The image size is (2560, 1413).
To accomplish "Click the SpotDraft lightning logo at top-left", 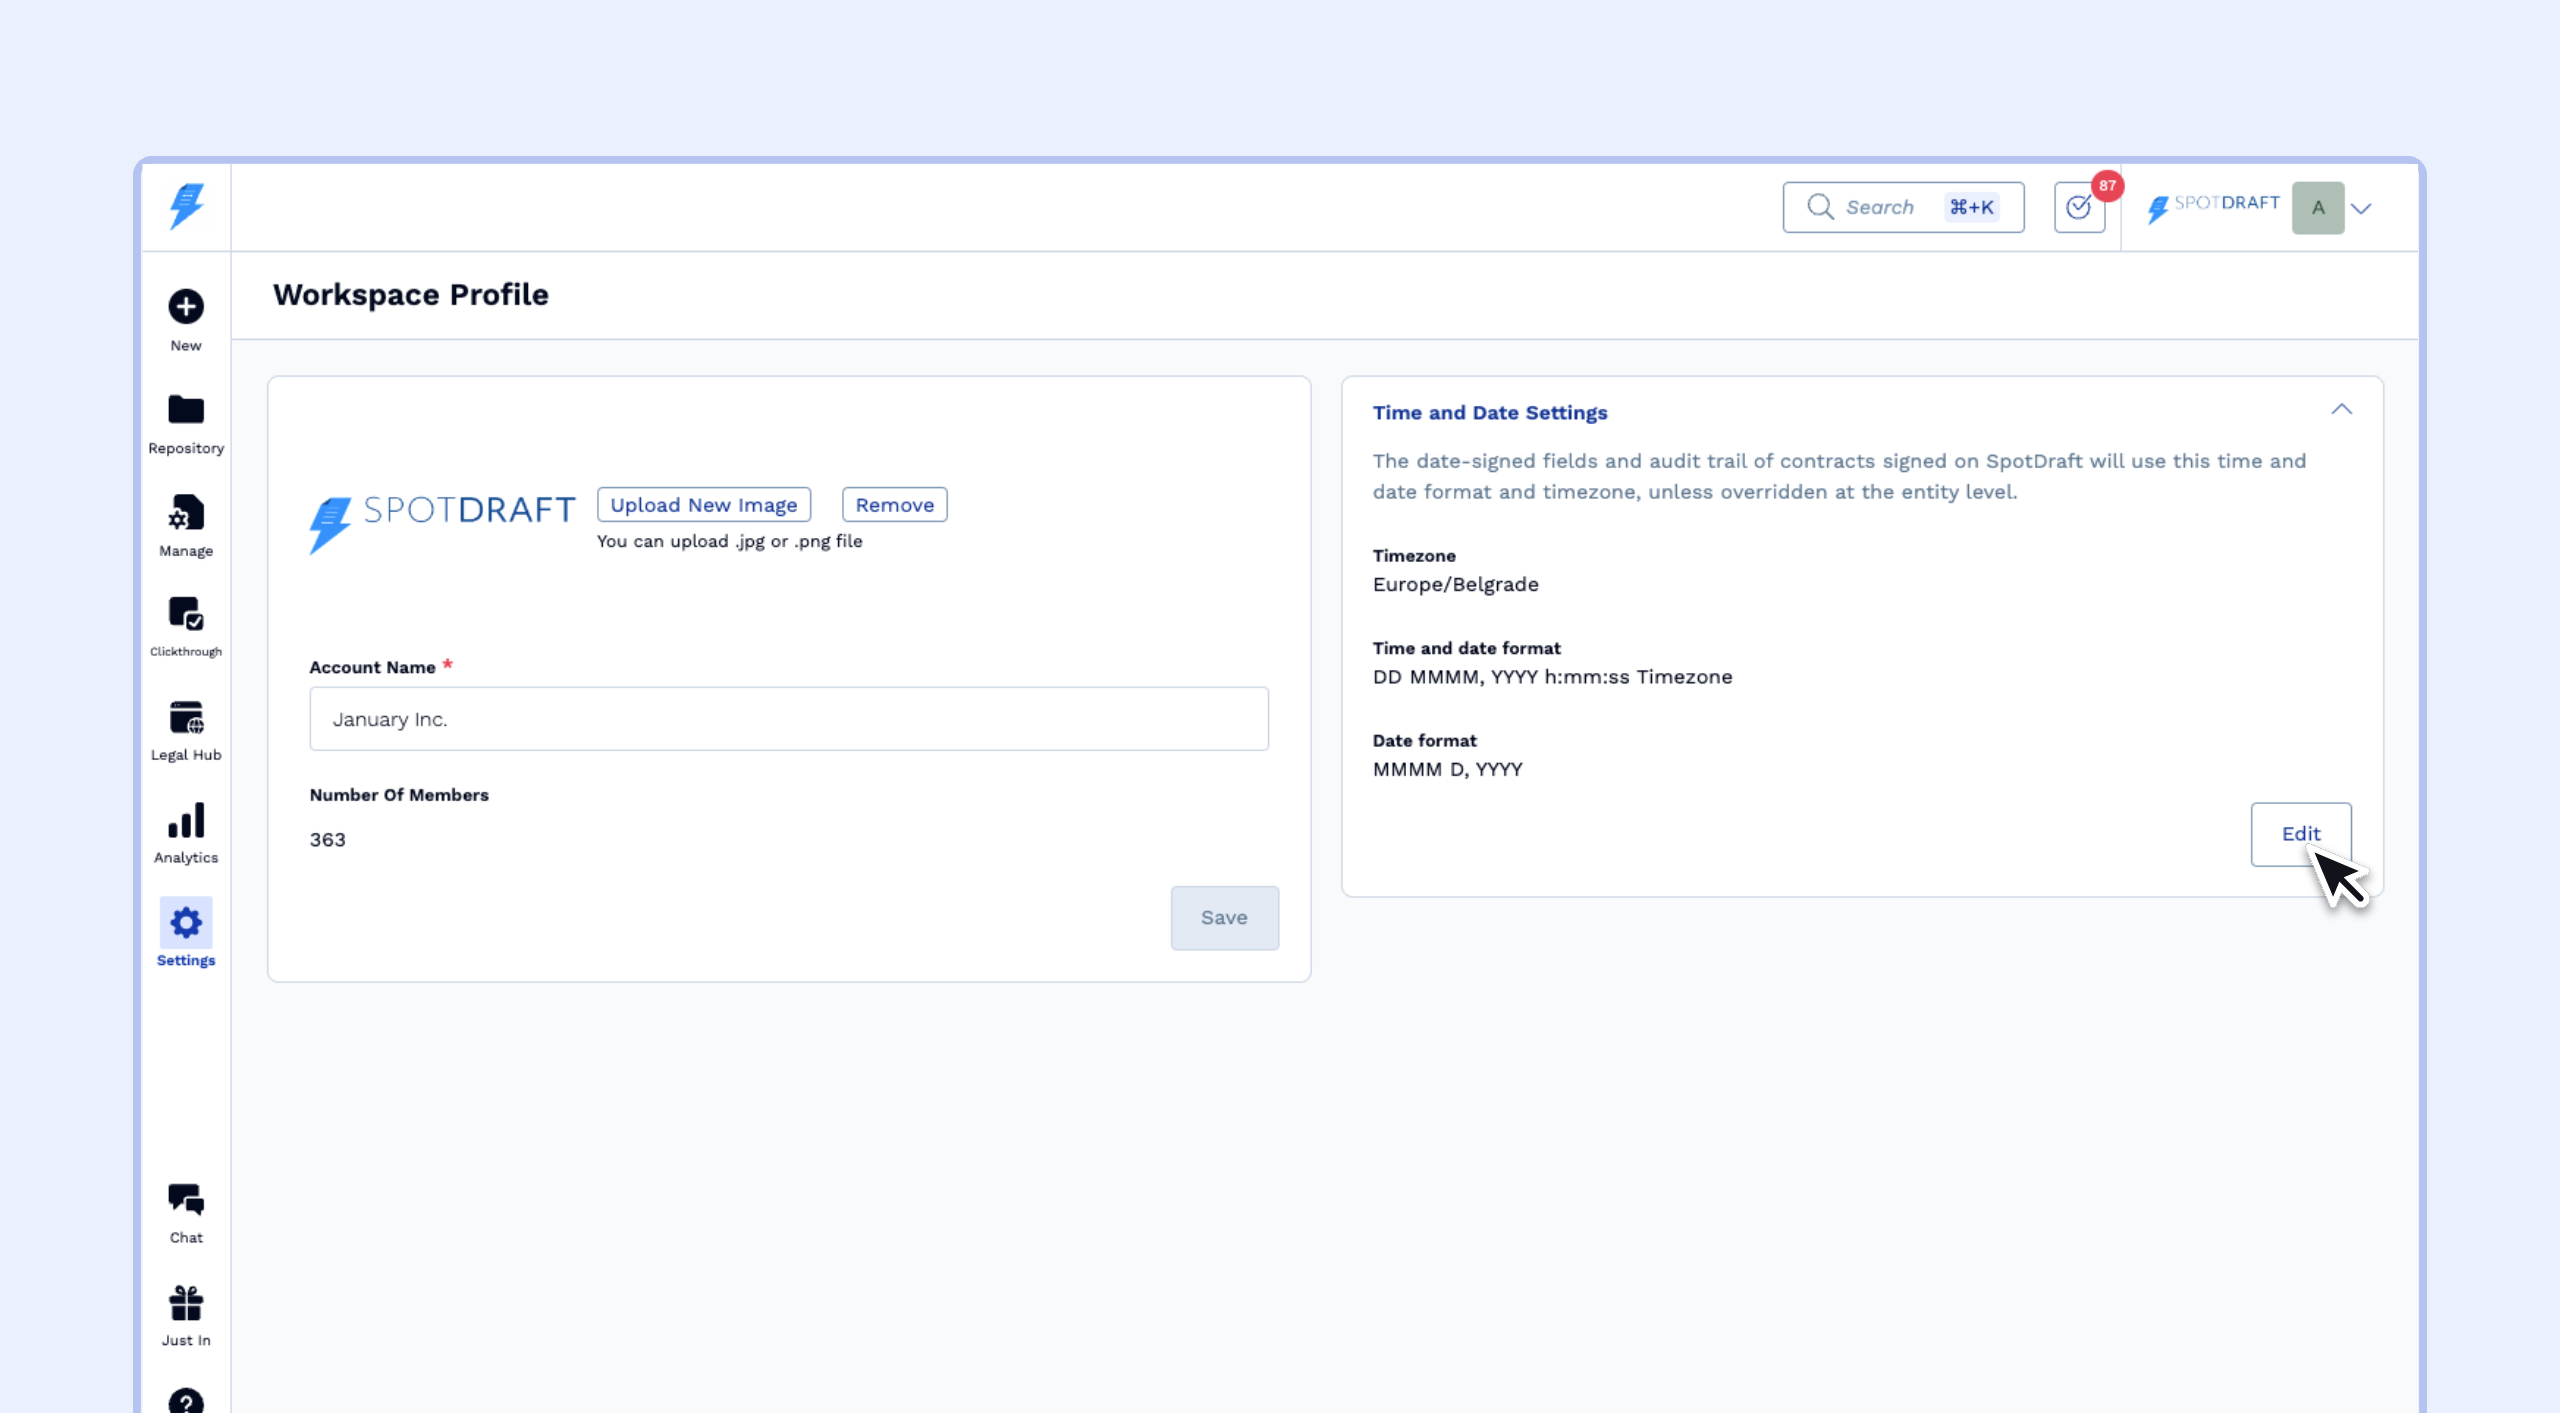I will pos(186,206).
